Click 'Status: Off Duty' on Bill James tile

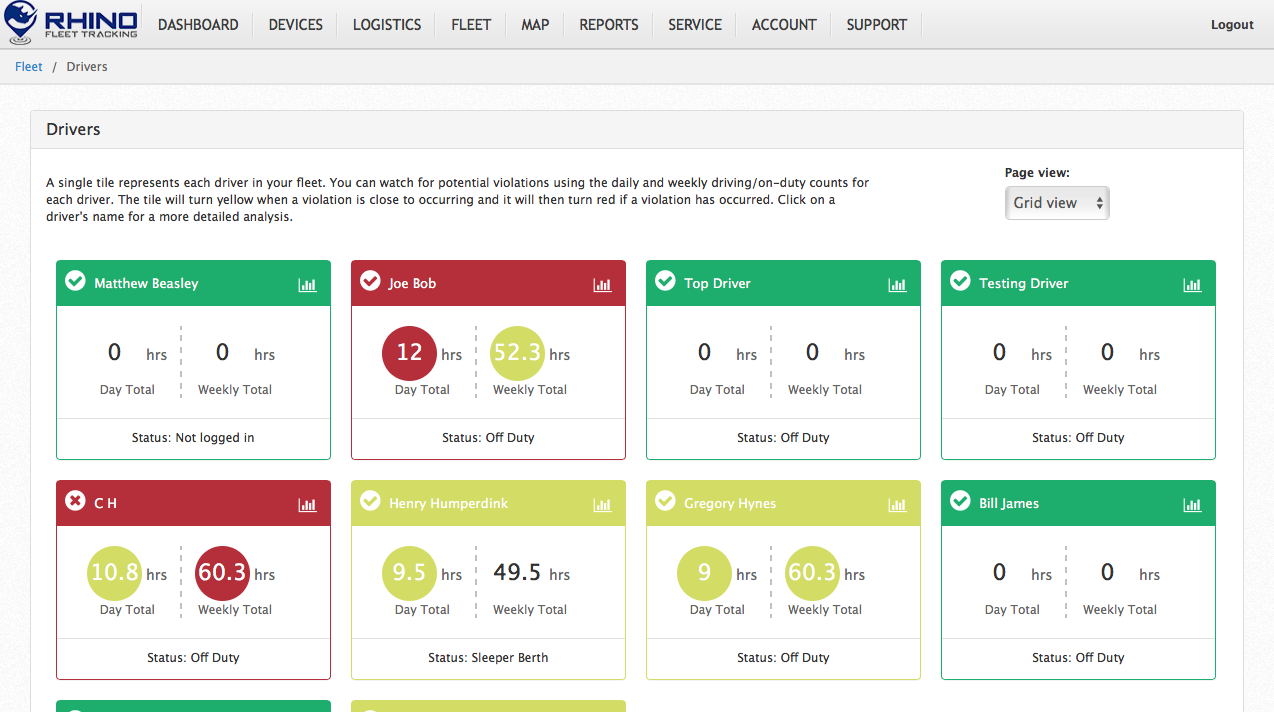point(1078,658)
